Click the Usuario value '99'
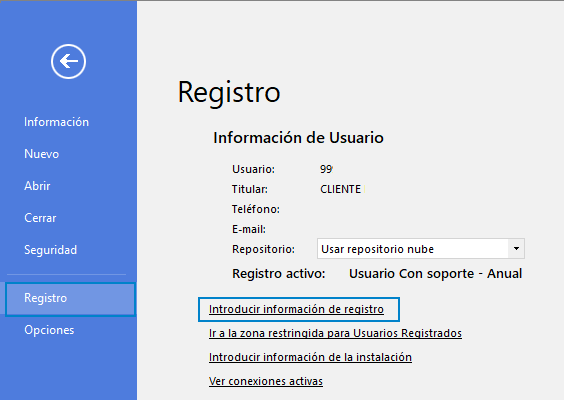The width and height of the screenshot is (564, 400). 326,169
